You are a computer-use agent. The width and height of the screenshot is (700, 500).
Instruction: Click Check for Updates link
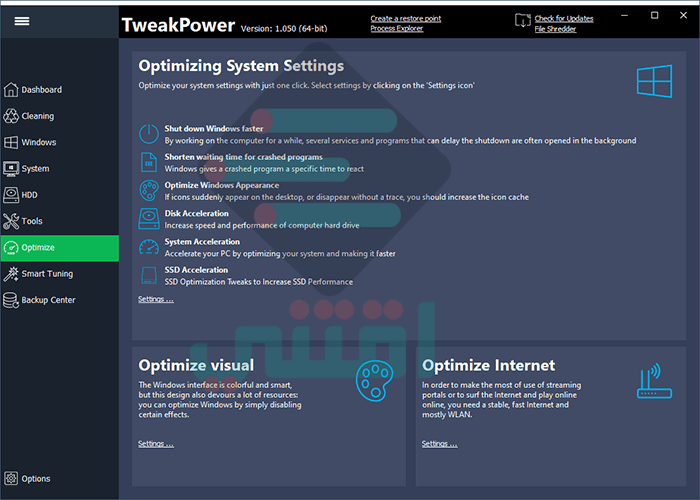coord(564,18)
